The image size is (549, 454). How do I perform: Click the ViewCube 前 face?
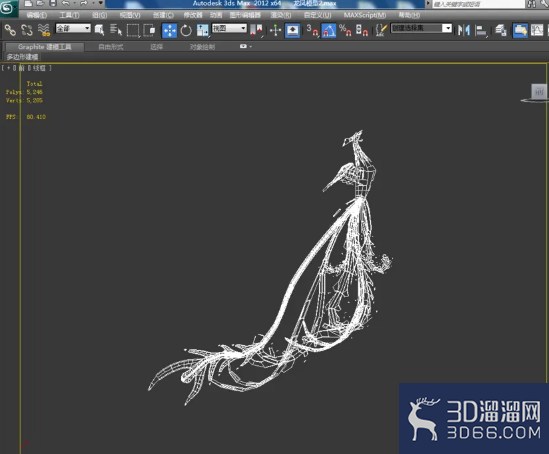tap(538, 92)
